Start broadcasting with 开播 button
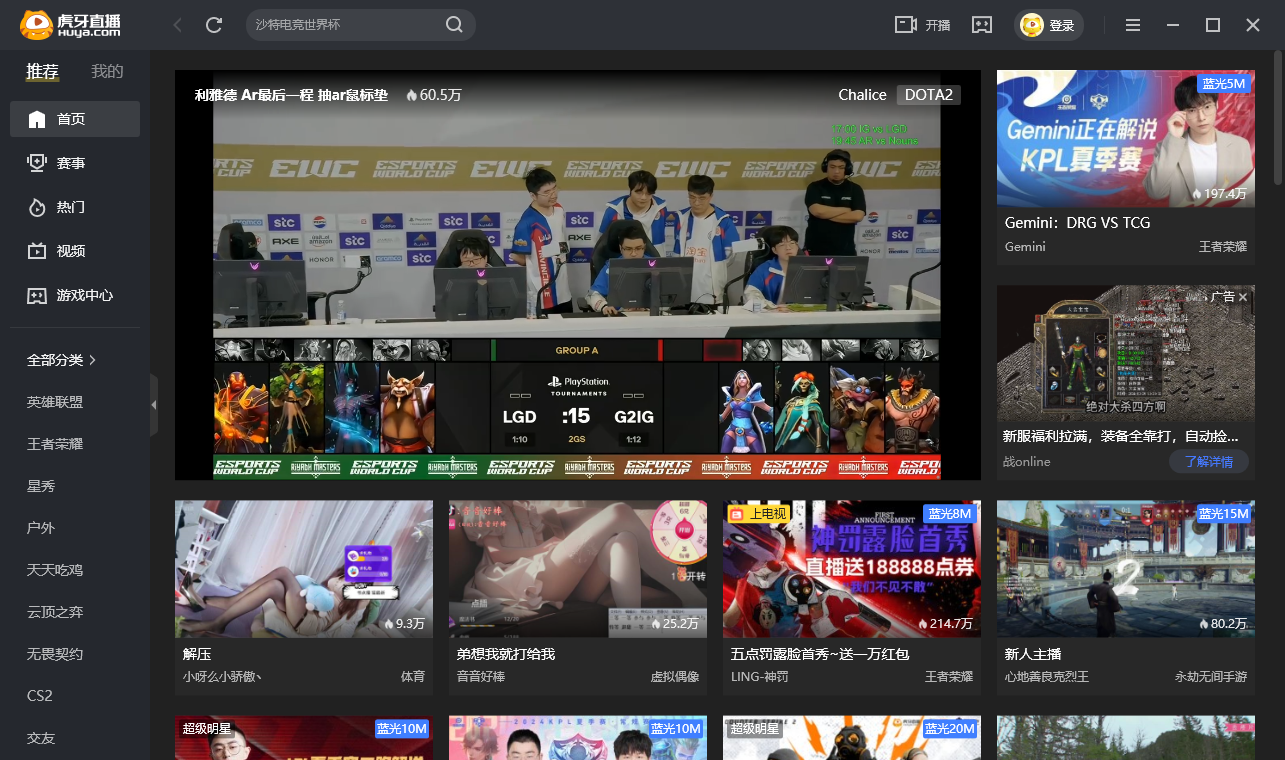 click(922, 25)
